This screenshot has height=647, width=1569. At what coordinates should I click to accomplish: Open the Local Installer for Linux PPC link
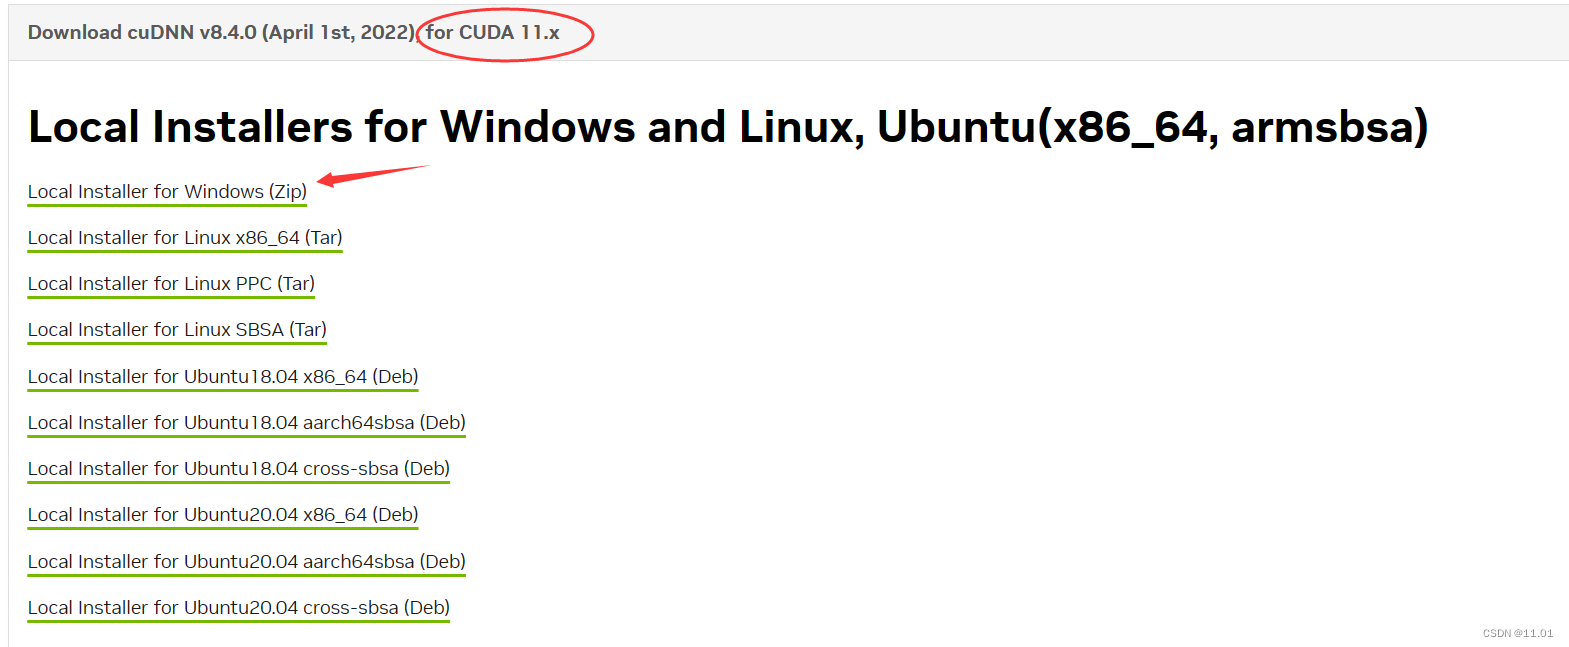[170, 284]
